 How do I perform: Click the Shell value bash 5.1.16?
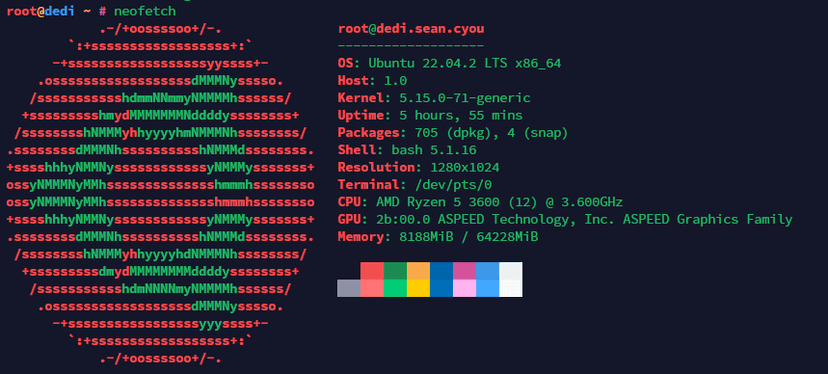point(434,151)
